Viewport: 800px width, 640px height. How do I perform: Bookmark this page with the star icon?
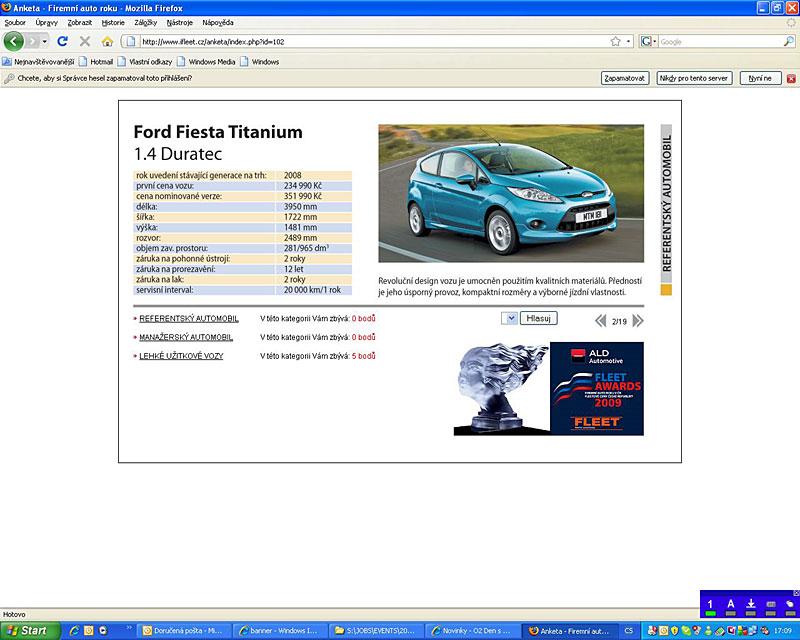(x=616, y=41)
